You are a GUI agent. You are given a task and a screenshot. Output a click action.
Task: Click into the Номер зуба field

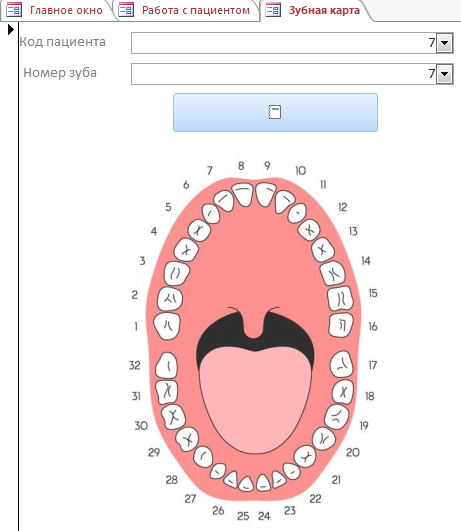pos(292,74)
